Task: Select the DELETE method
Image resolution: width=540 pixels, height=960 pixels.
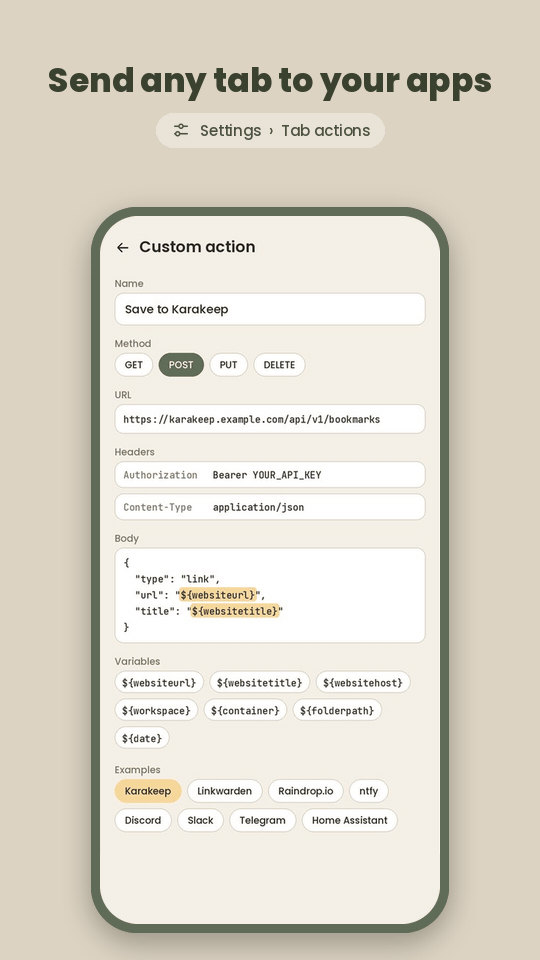Action: pos(279,365)
